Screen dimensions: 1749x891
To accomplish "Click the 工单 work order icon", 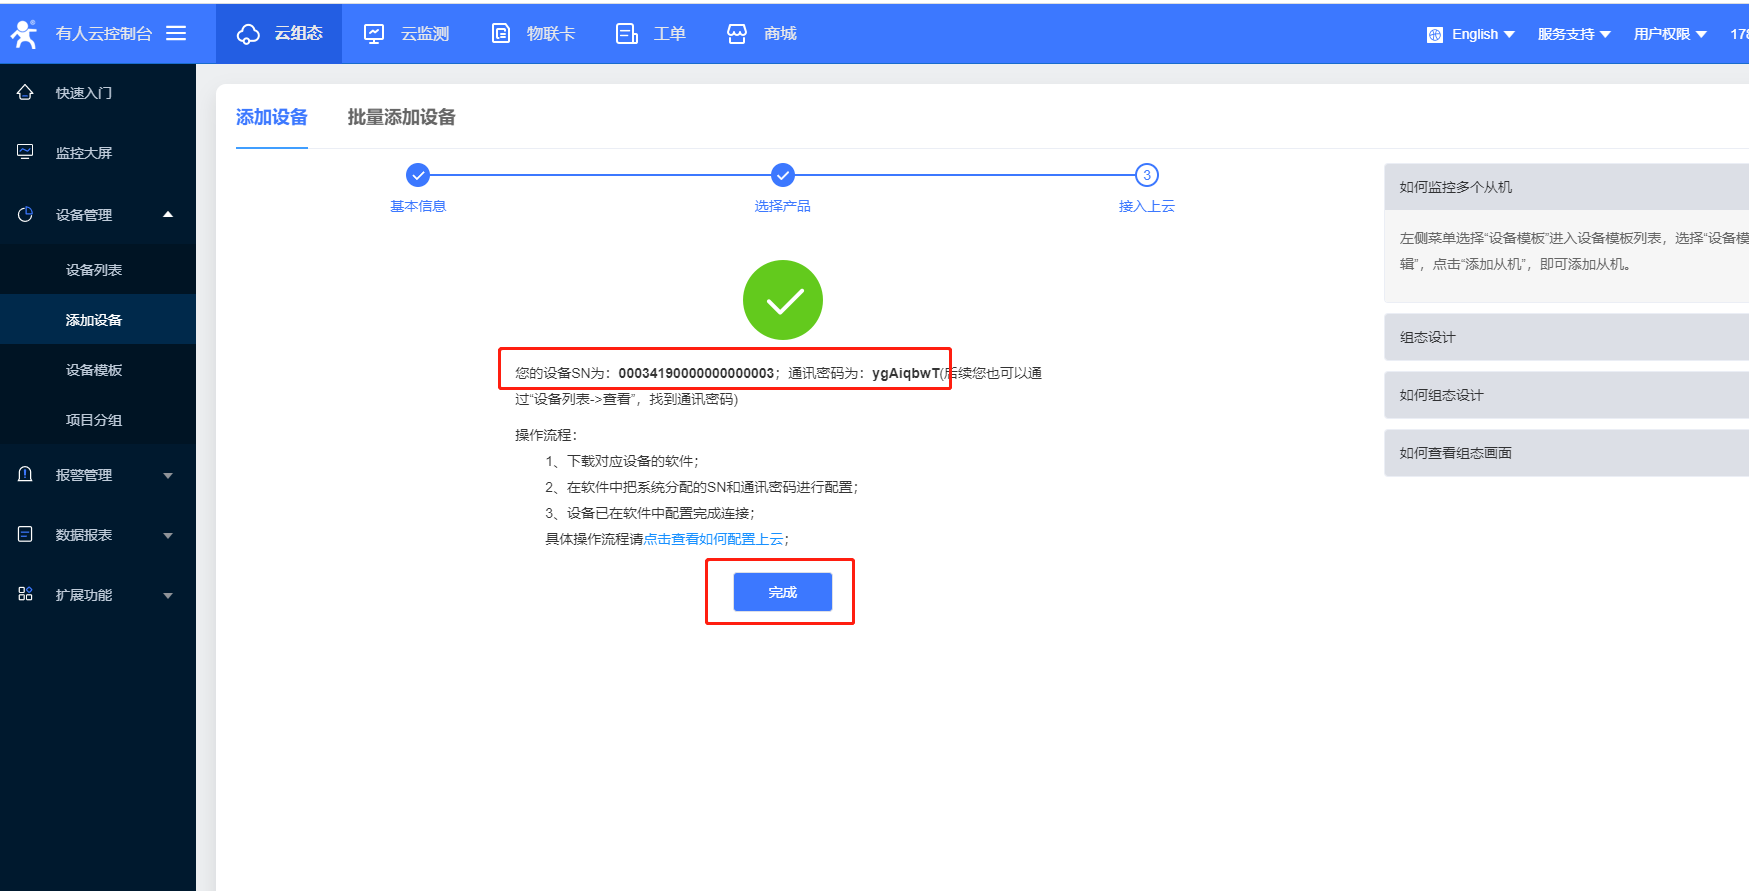I will (627, 34).
